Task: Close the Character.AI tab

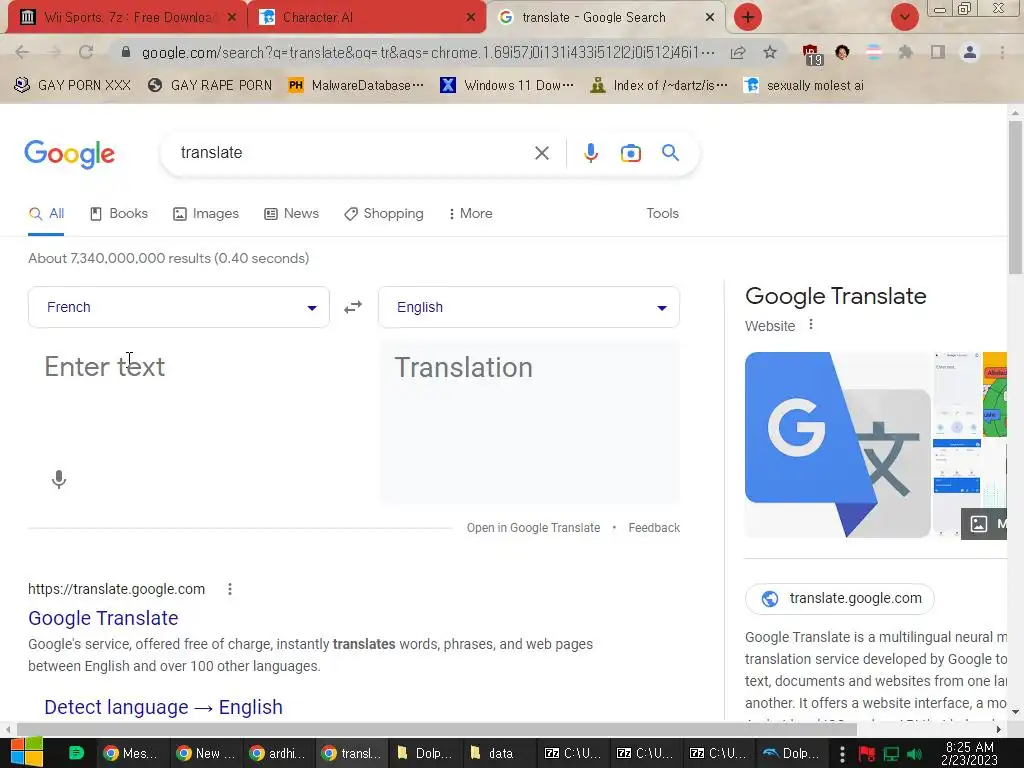Action: (470, 18)
